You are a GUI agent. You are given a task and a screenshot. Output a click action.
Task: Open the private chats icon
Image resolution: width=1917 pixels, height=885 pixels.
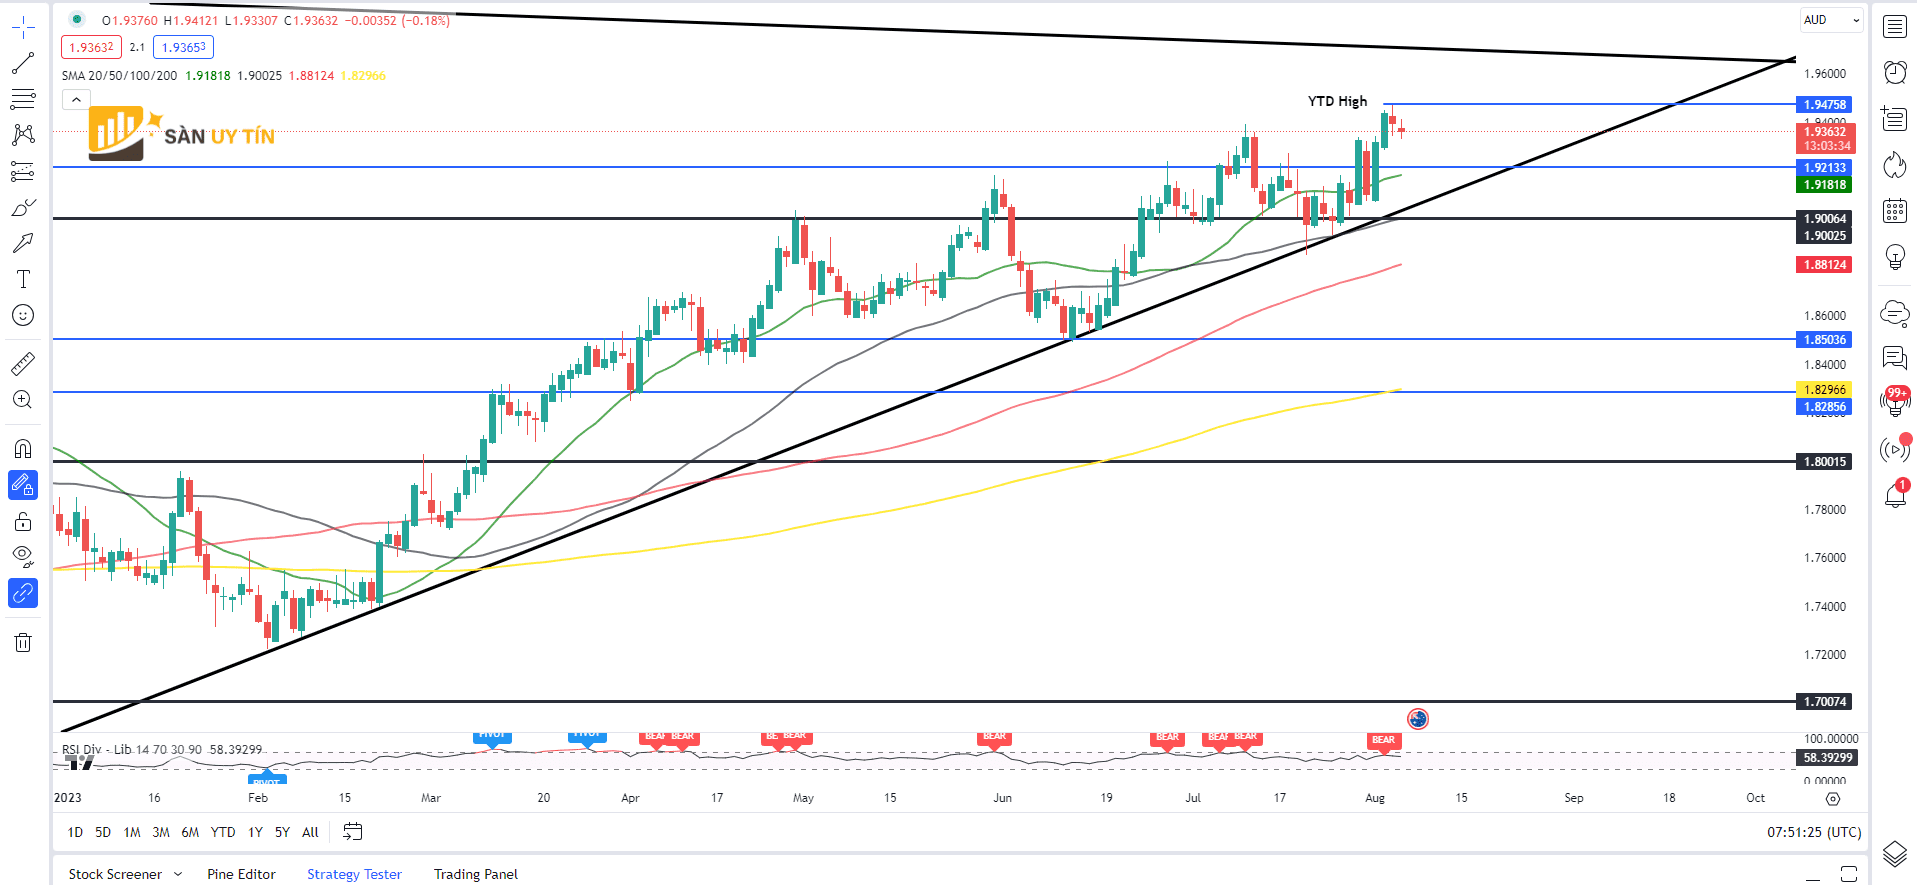click(1895, 358)
